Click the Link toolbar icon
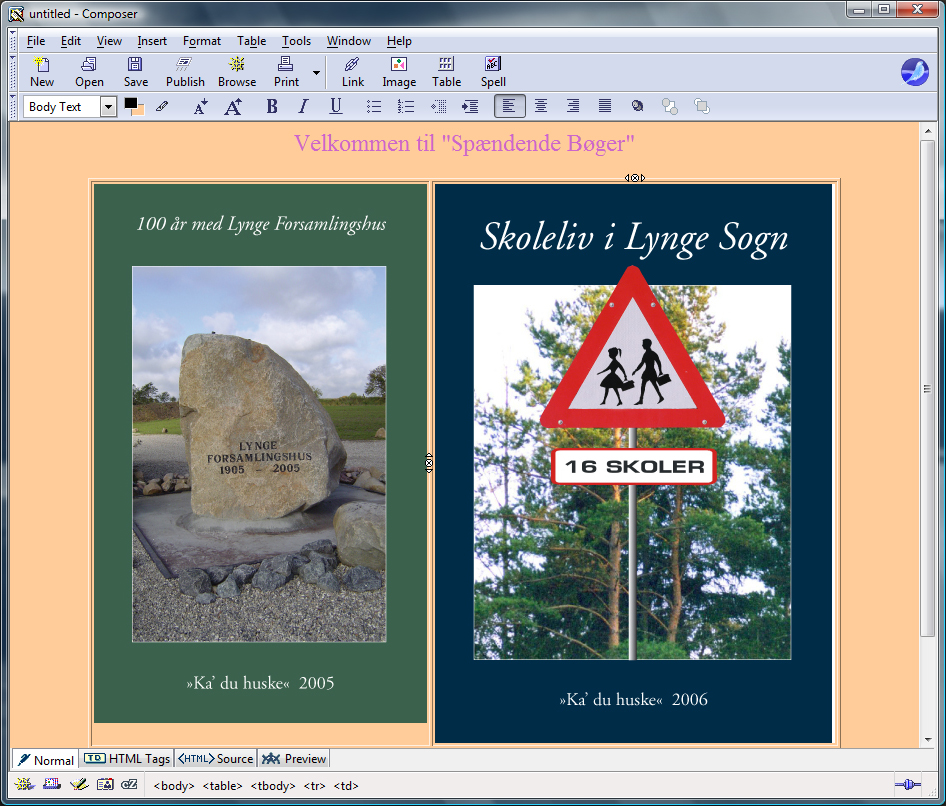Screen dimensions: 946x806 pyautogui.click(x=352, y=72)
